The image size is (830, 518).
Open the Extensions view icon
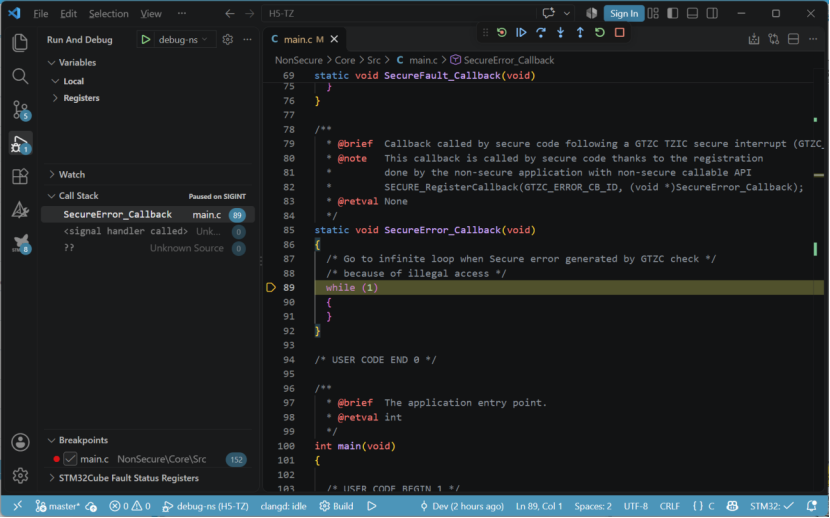tap(20, 176)
